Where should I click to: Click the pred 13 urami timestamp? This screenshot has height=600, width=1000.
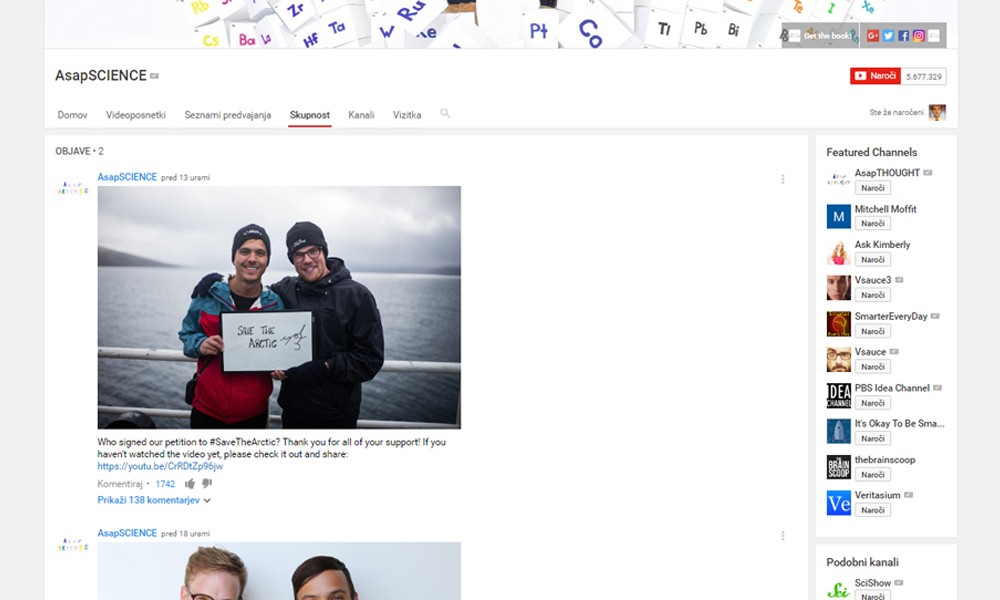pyautogui.click(x=186, y=177)
